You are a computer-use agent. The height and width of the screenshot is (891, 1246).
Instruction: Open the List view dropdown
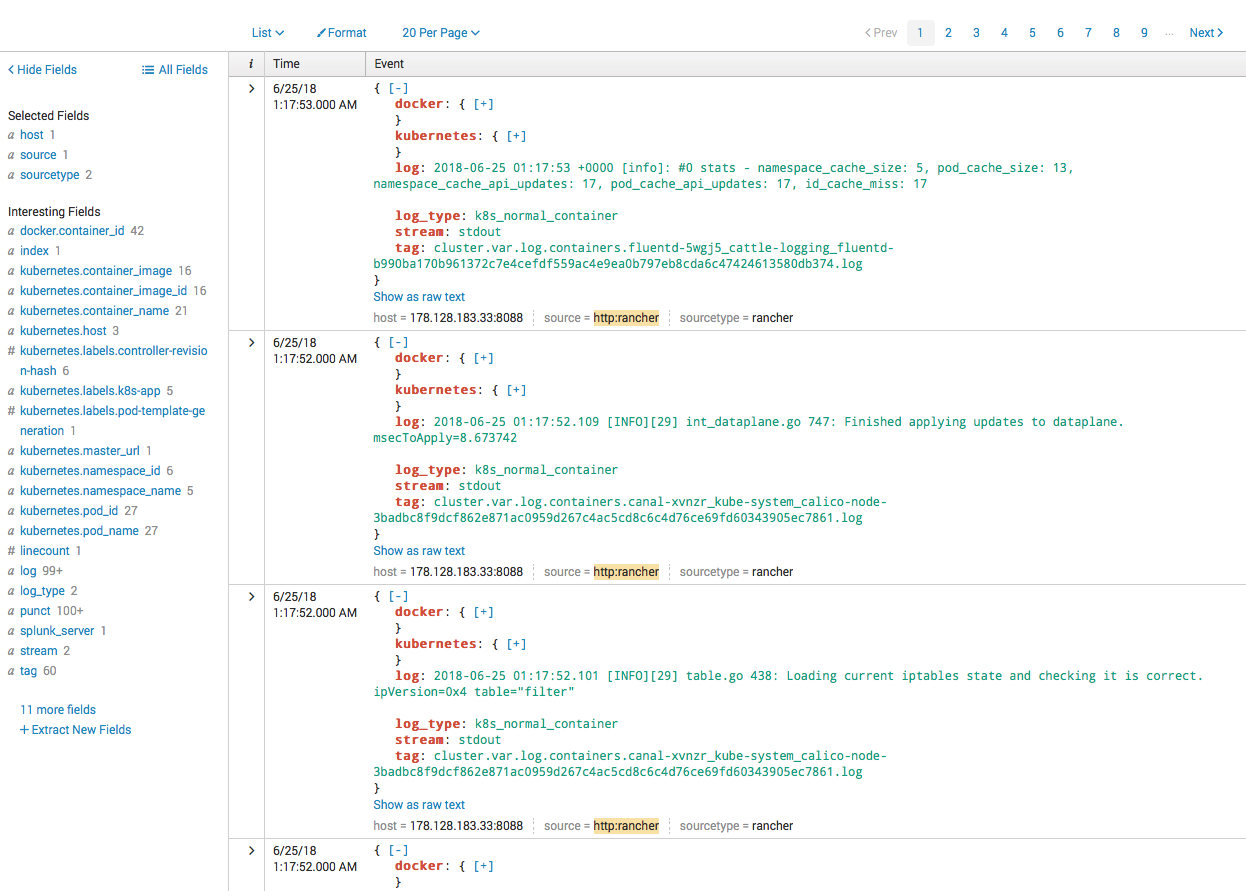tap(267, 32)
